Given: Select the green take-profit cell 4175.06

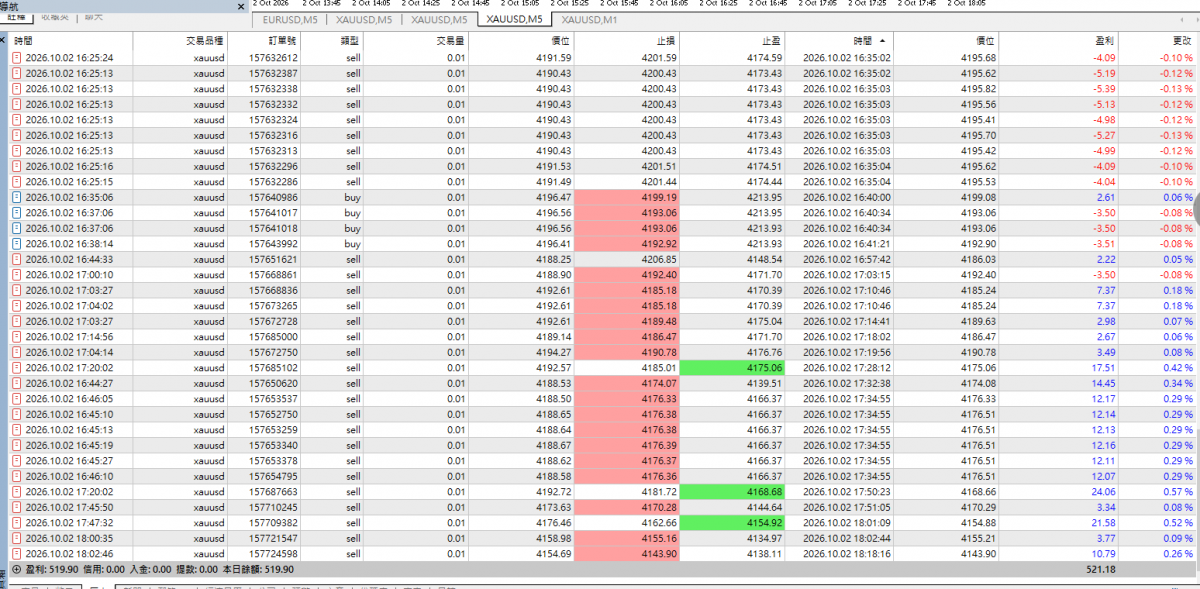Looking at the screenshot, I should 732,368.
